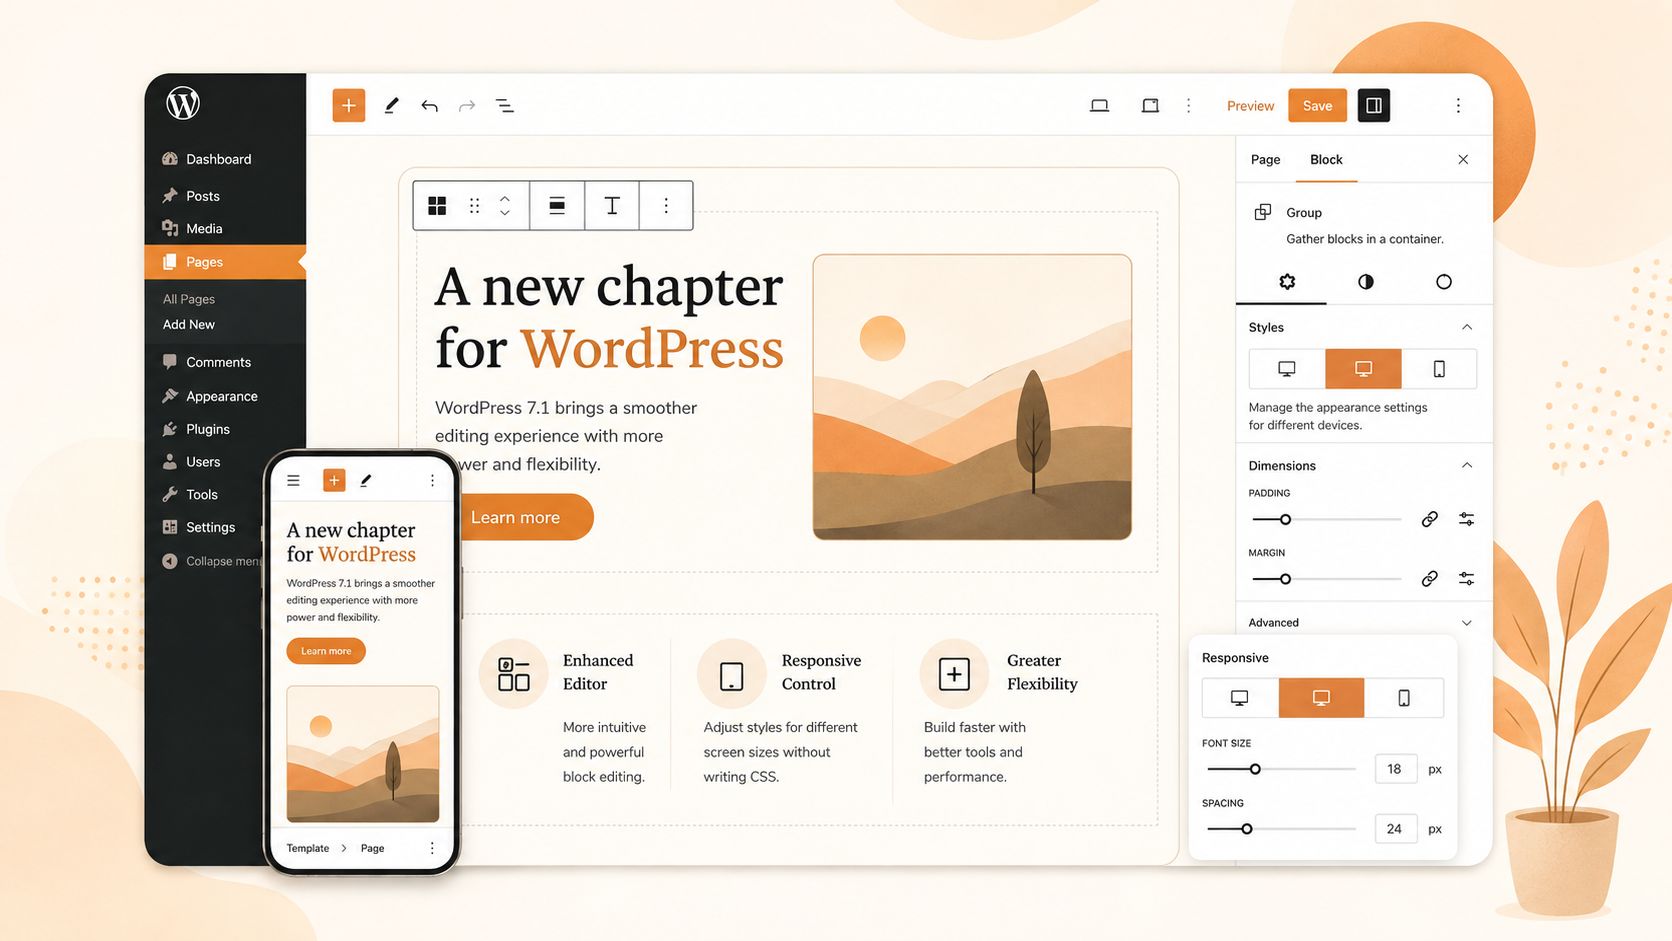Click the Font Size value field
This screenshot has height=941, width=1672.
click(1395, 769)
